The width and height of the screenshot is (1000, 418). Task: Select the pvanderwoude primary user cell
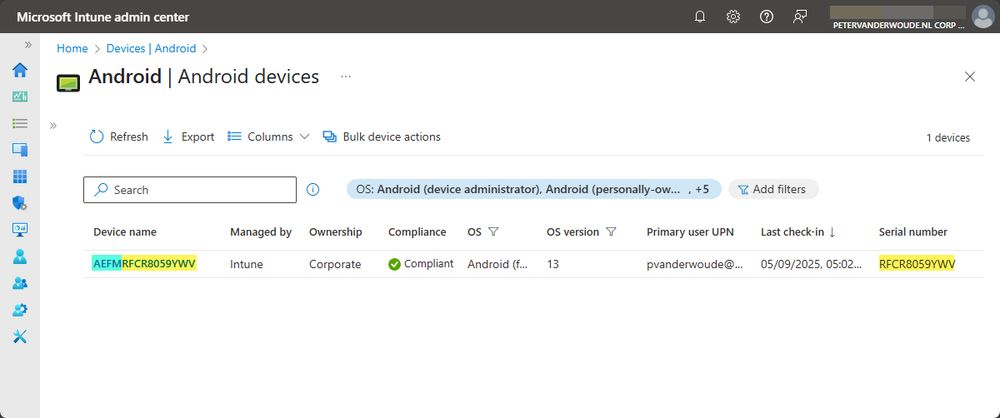coord(695,264)
